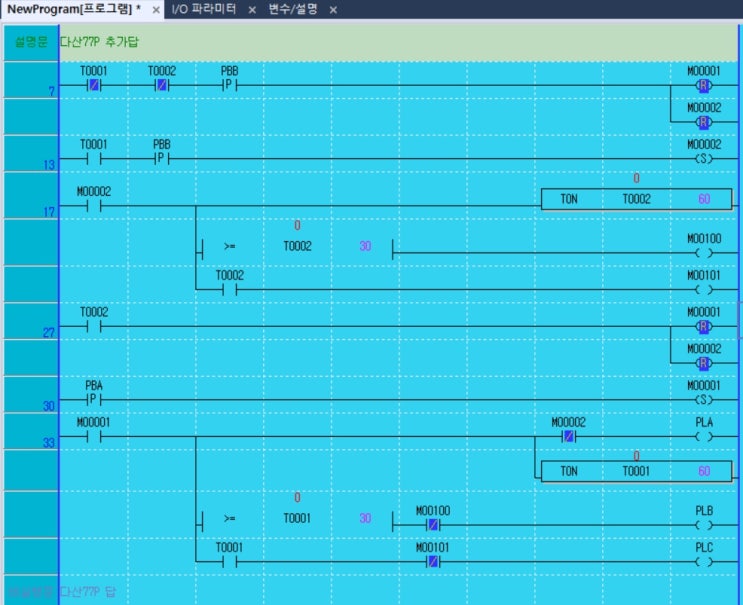Select the M00002 normally-closed contact before PLA
The width and height of the screenshot is (743, 605).
point(569,436)
